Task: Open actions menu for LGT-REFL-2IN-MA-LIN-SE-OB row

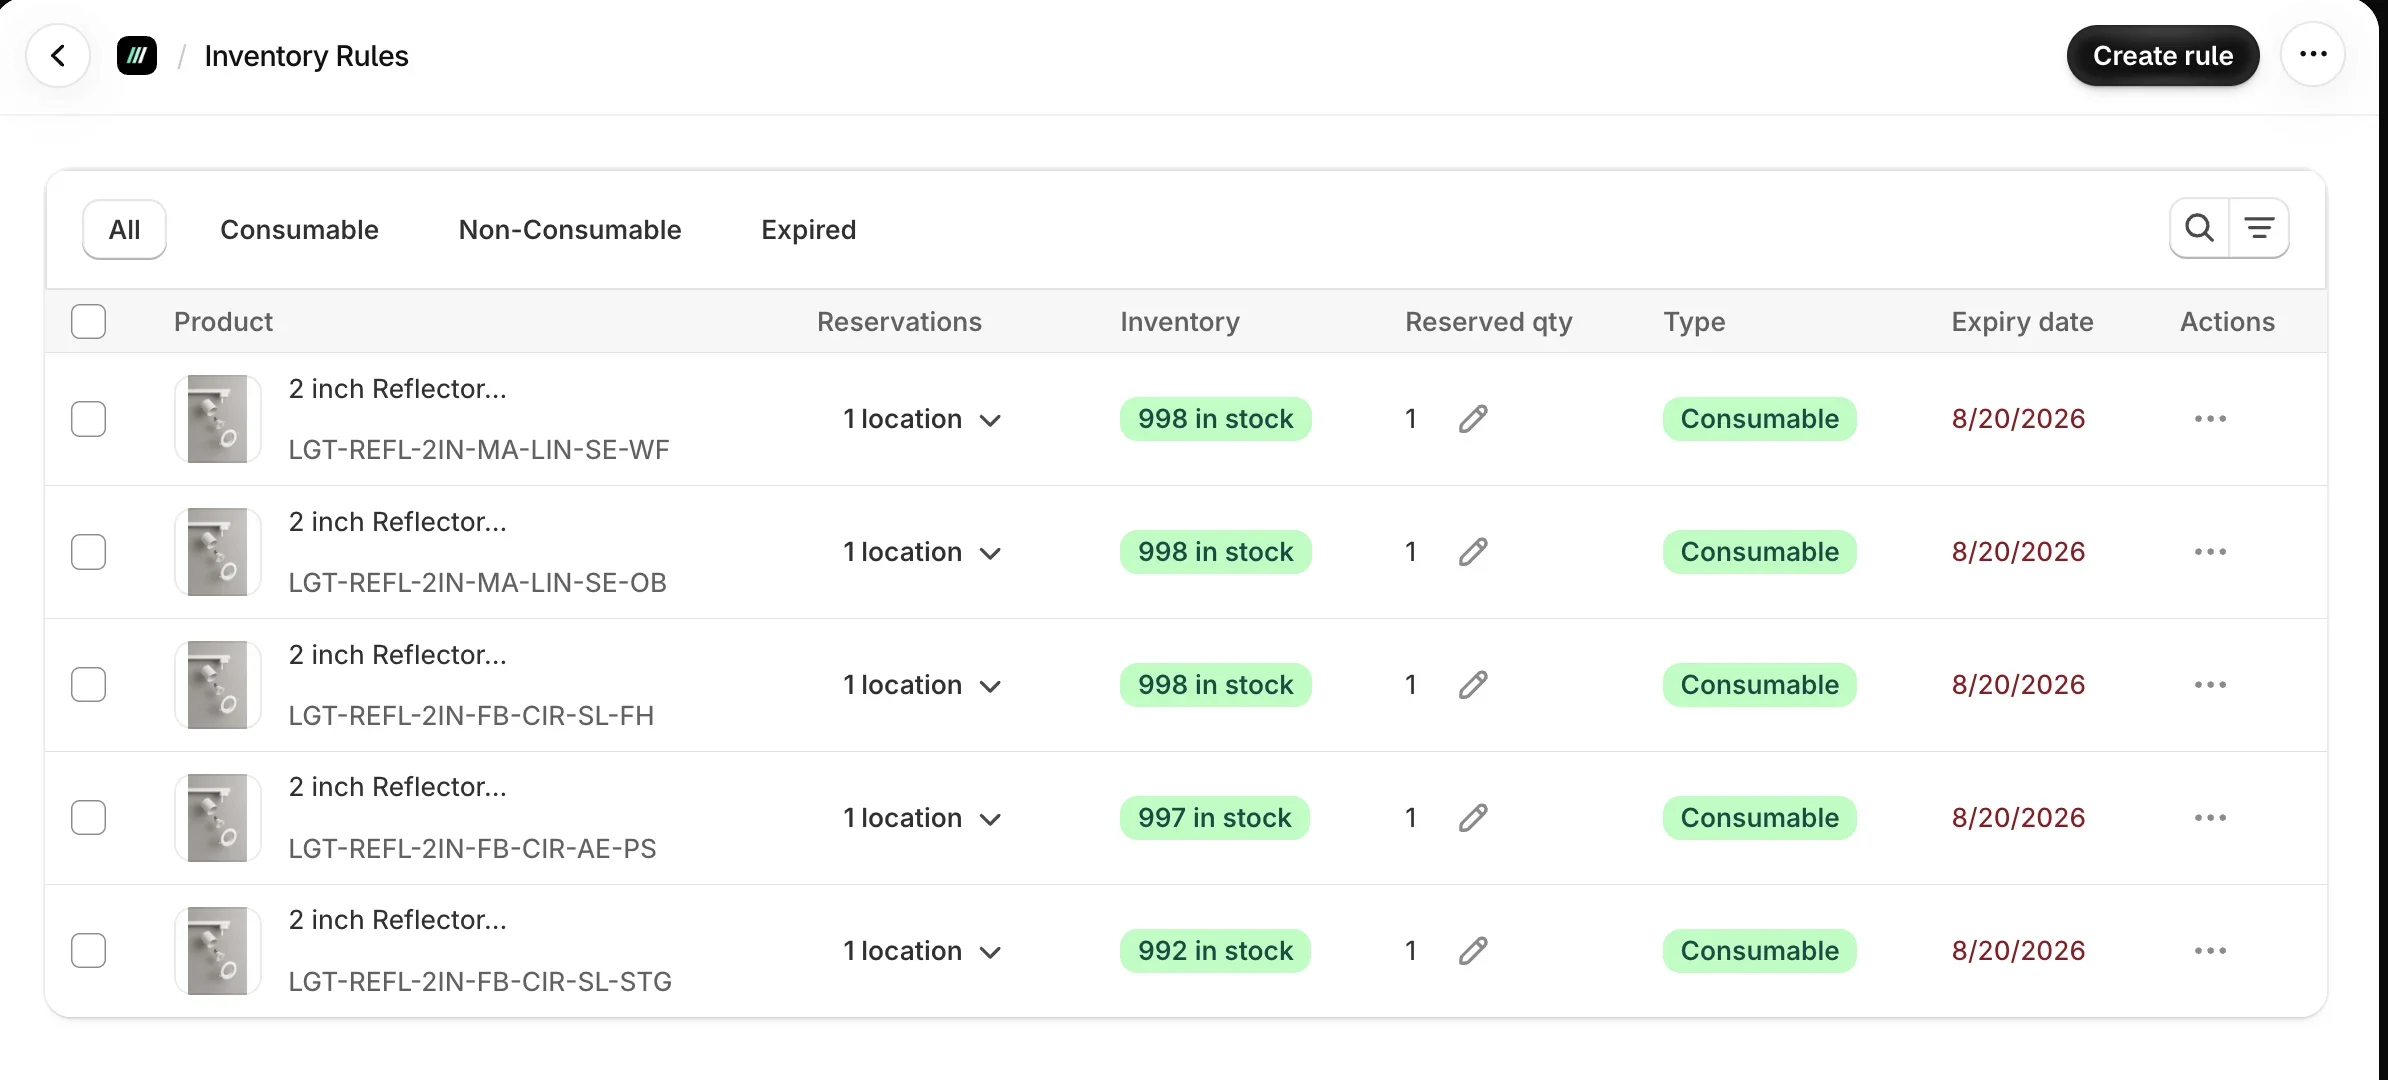Action: [x=2210, y=552]
